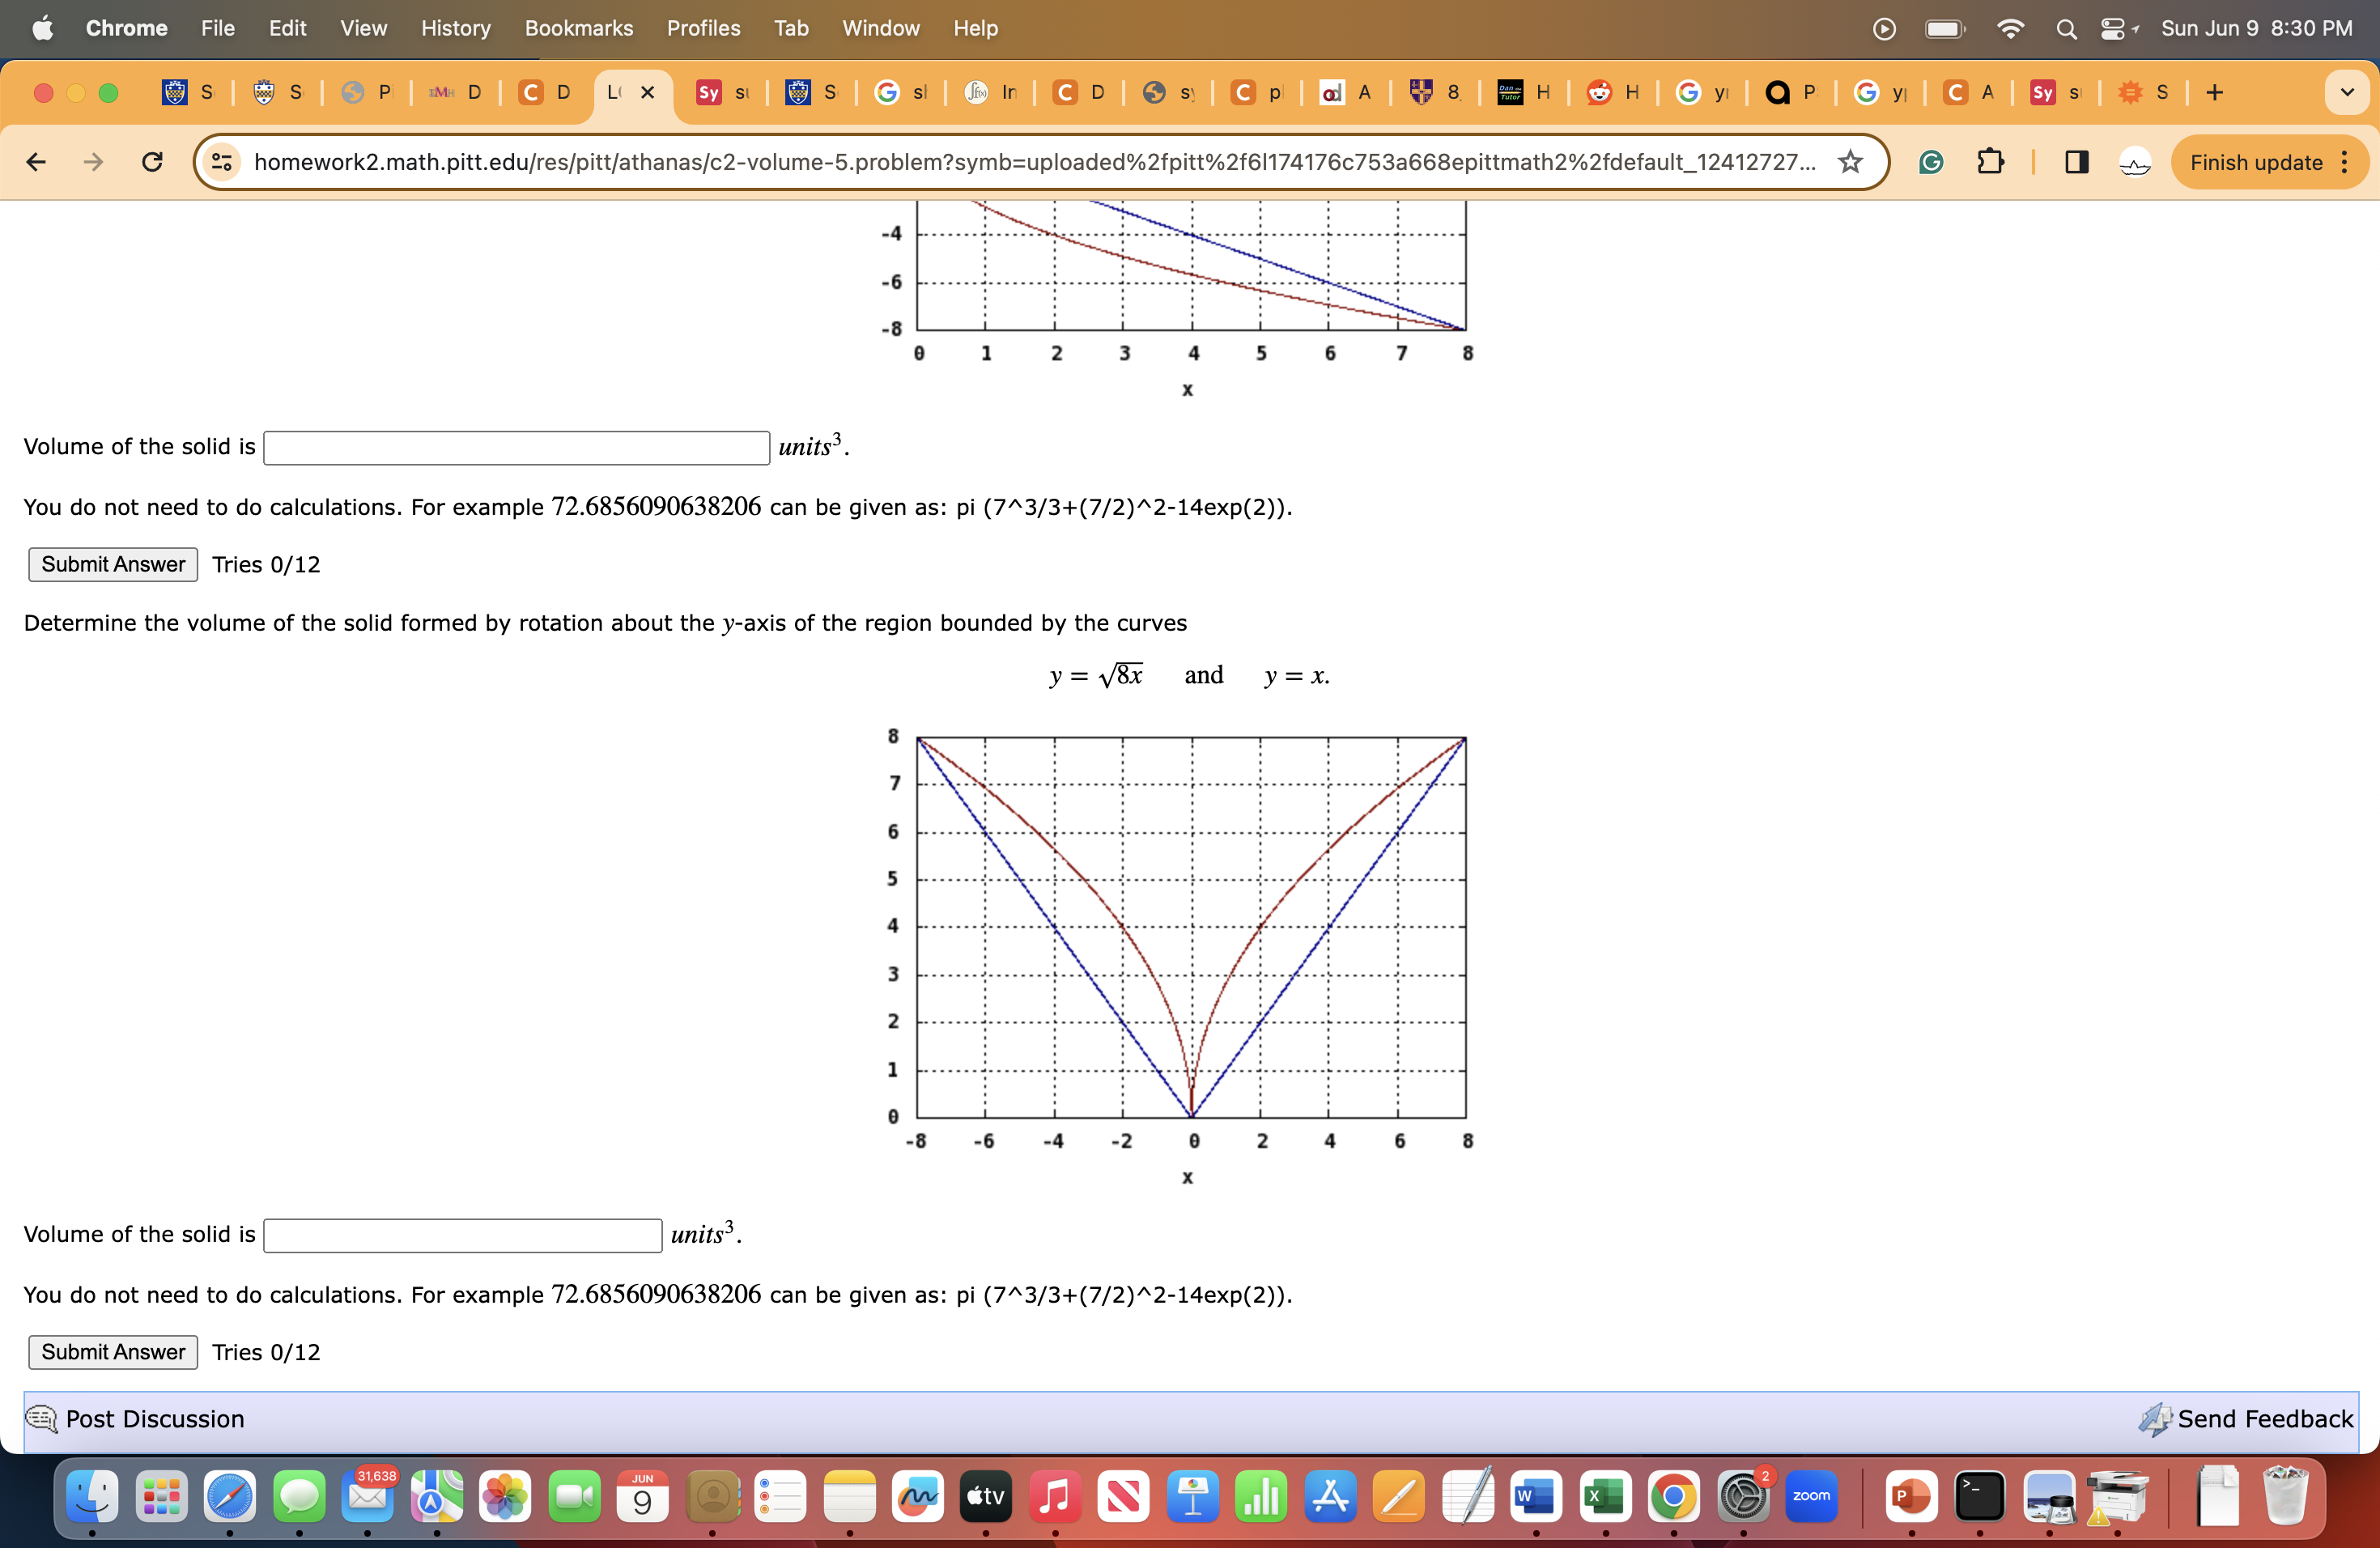Screen dimensions: 2380x1548
Task: Click the second Submit Answer button
Action: [x=112, y=1352]
